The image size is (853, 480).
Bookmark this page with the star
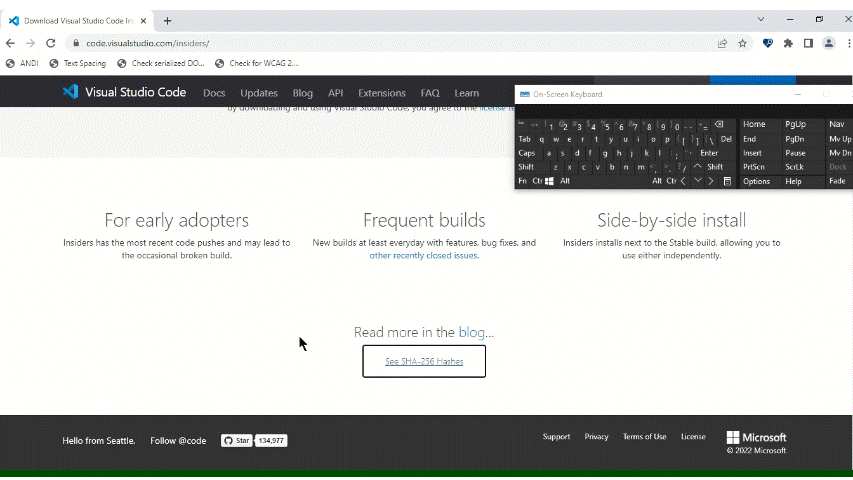[743, 43]
